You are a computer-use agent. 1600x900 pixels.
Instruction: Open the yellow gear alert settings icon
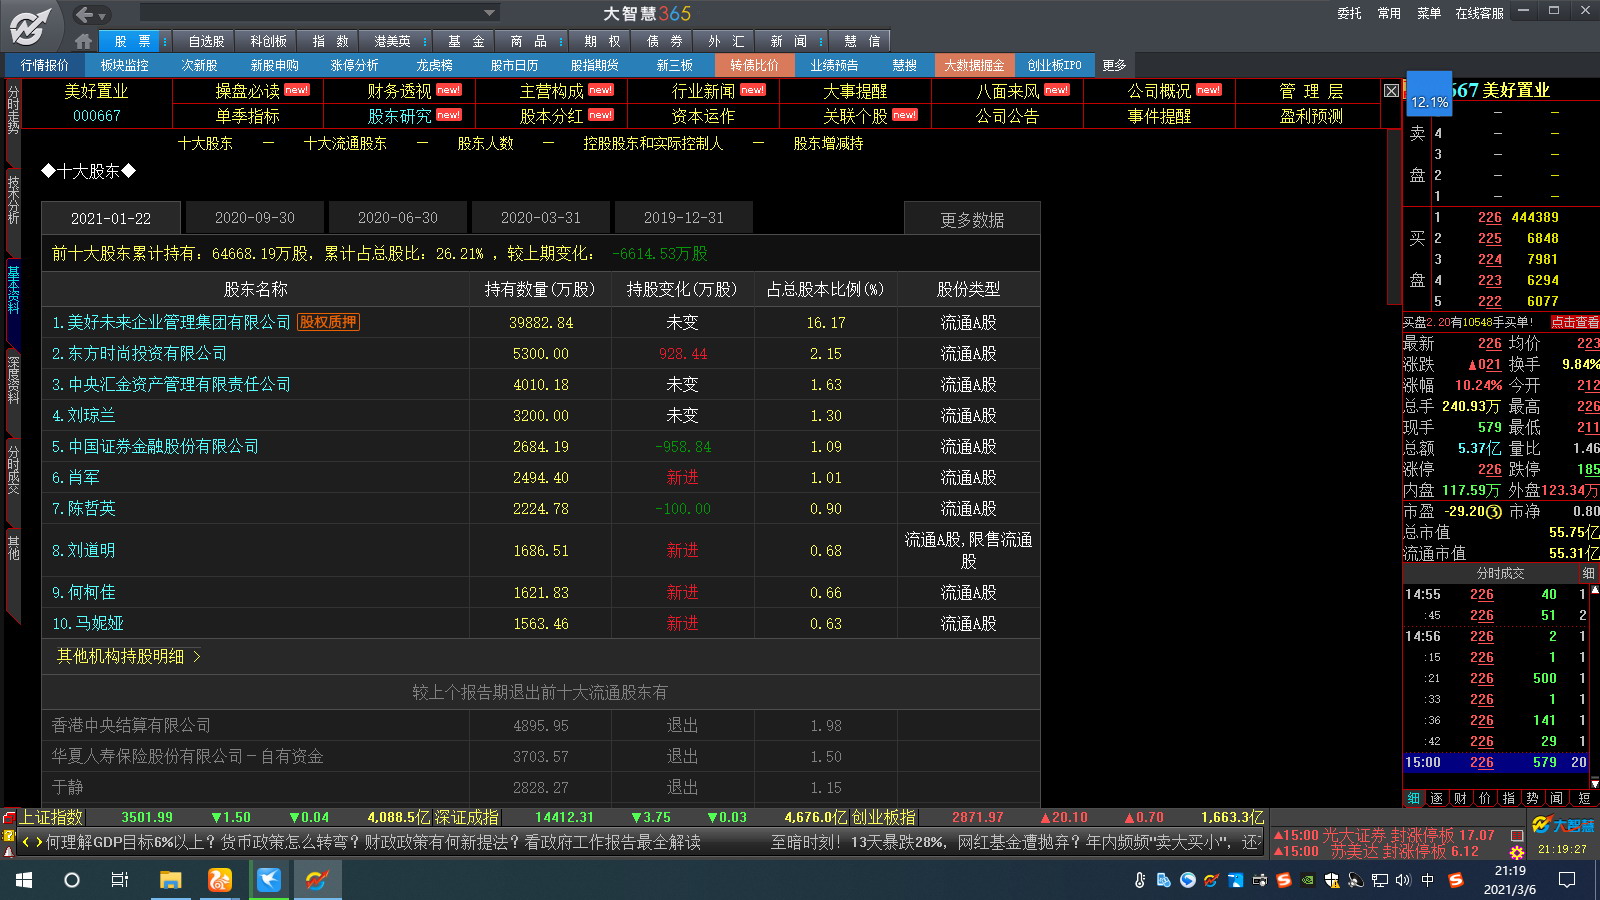[x=1517, y=852]
